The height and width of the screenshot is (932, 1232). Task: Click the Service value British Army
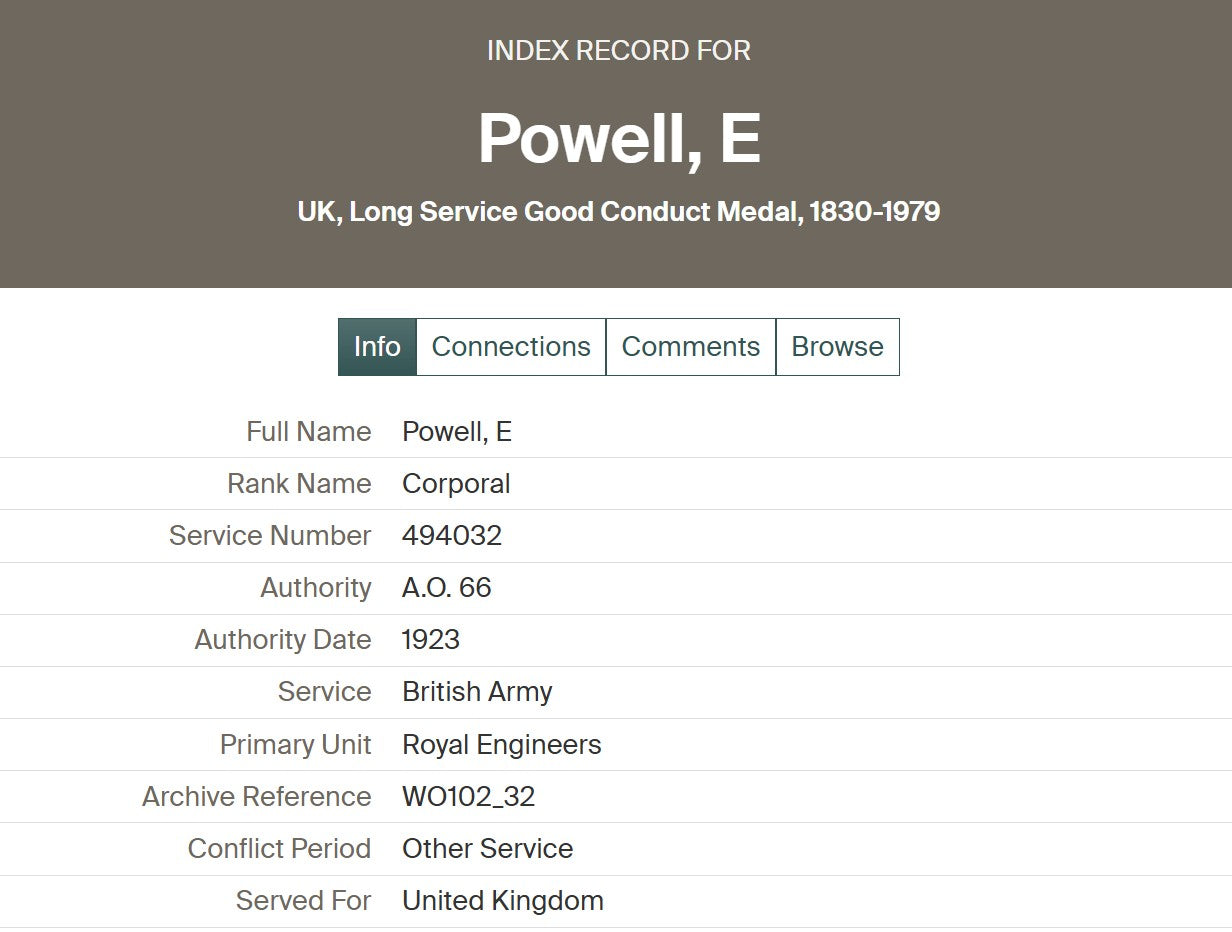pos(477,692)
